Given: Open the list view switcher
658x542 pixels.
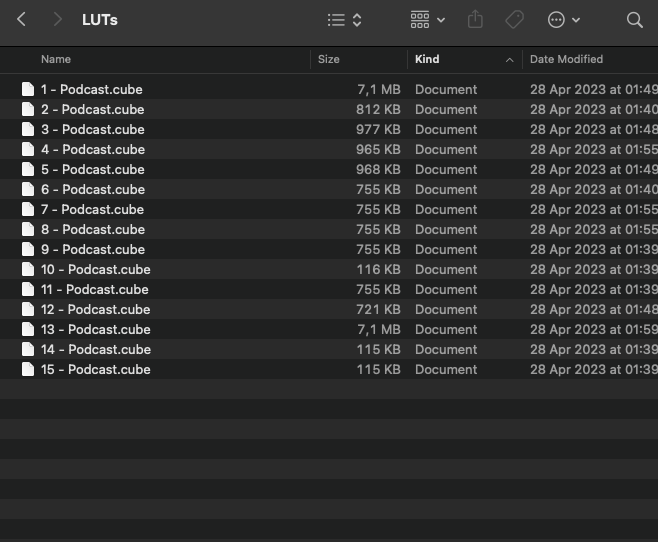Looking at the screenshot, I should pos(345,20).
